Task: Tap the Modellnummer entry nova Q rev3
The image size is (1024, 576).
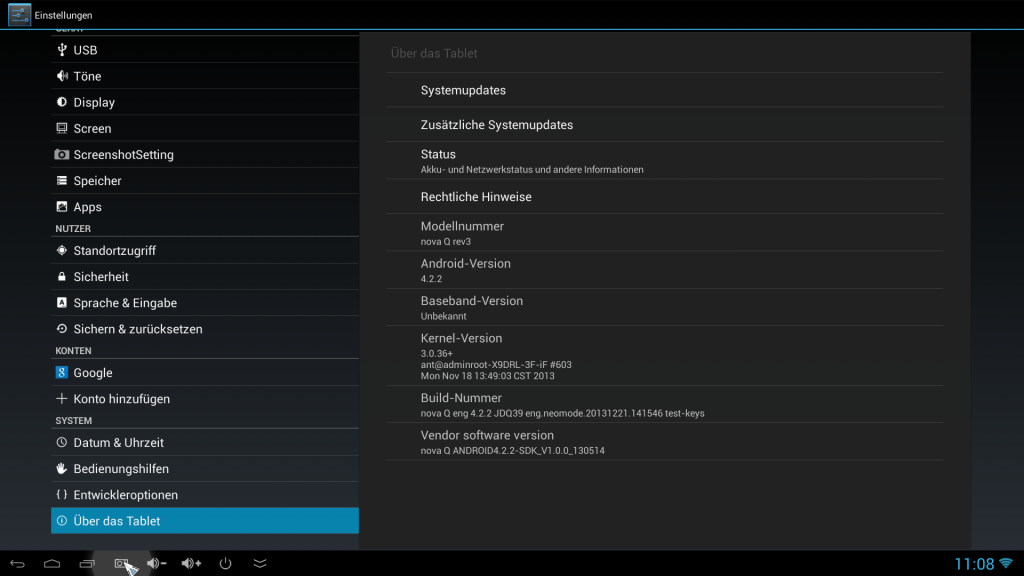Action: tap(665, 232)
